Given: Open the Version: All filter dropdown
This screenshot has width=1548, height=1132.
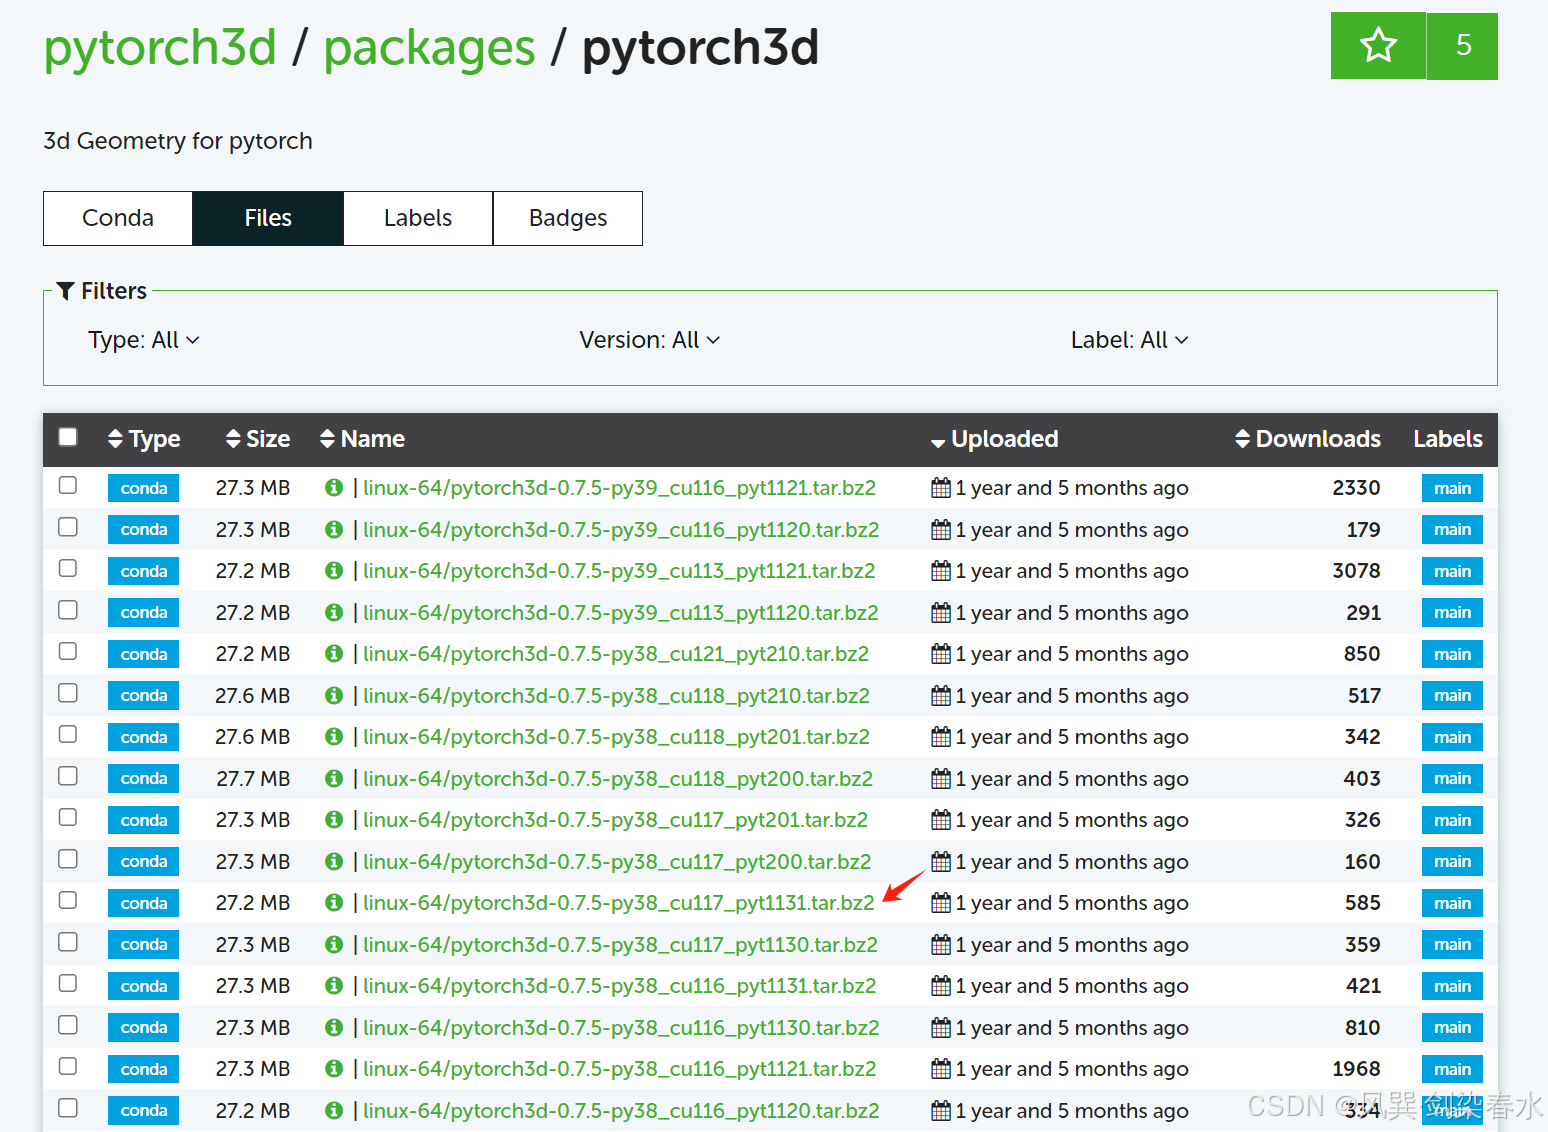Looking at the screenshot, I should click(650, 340).
